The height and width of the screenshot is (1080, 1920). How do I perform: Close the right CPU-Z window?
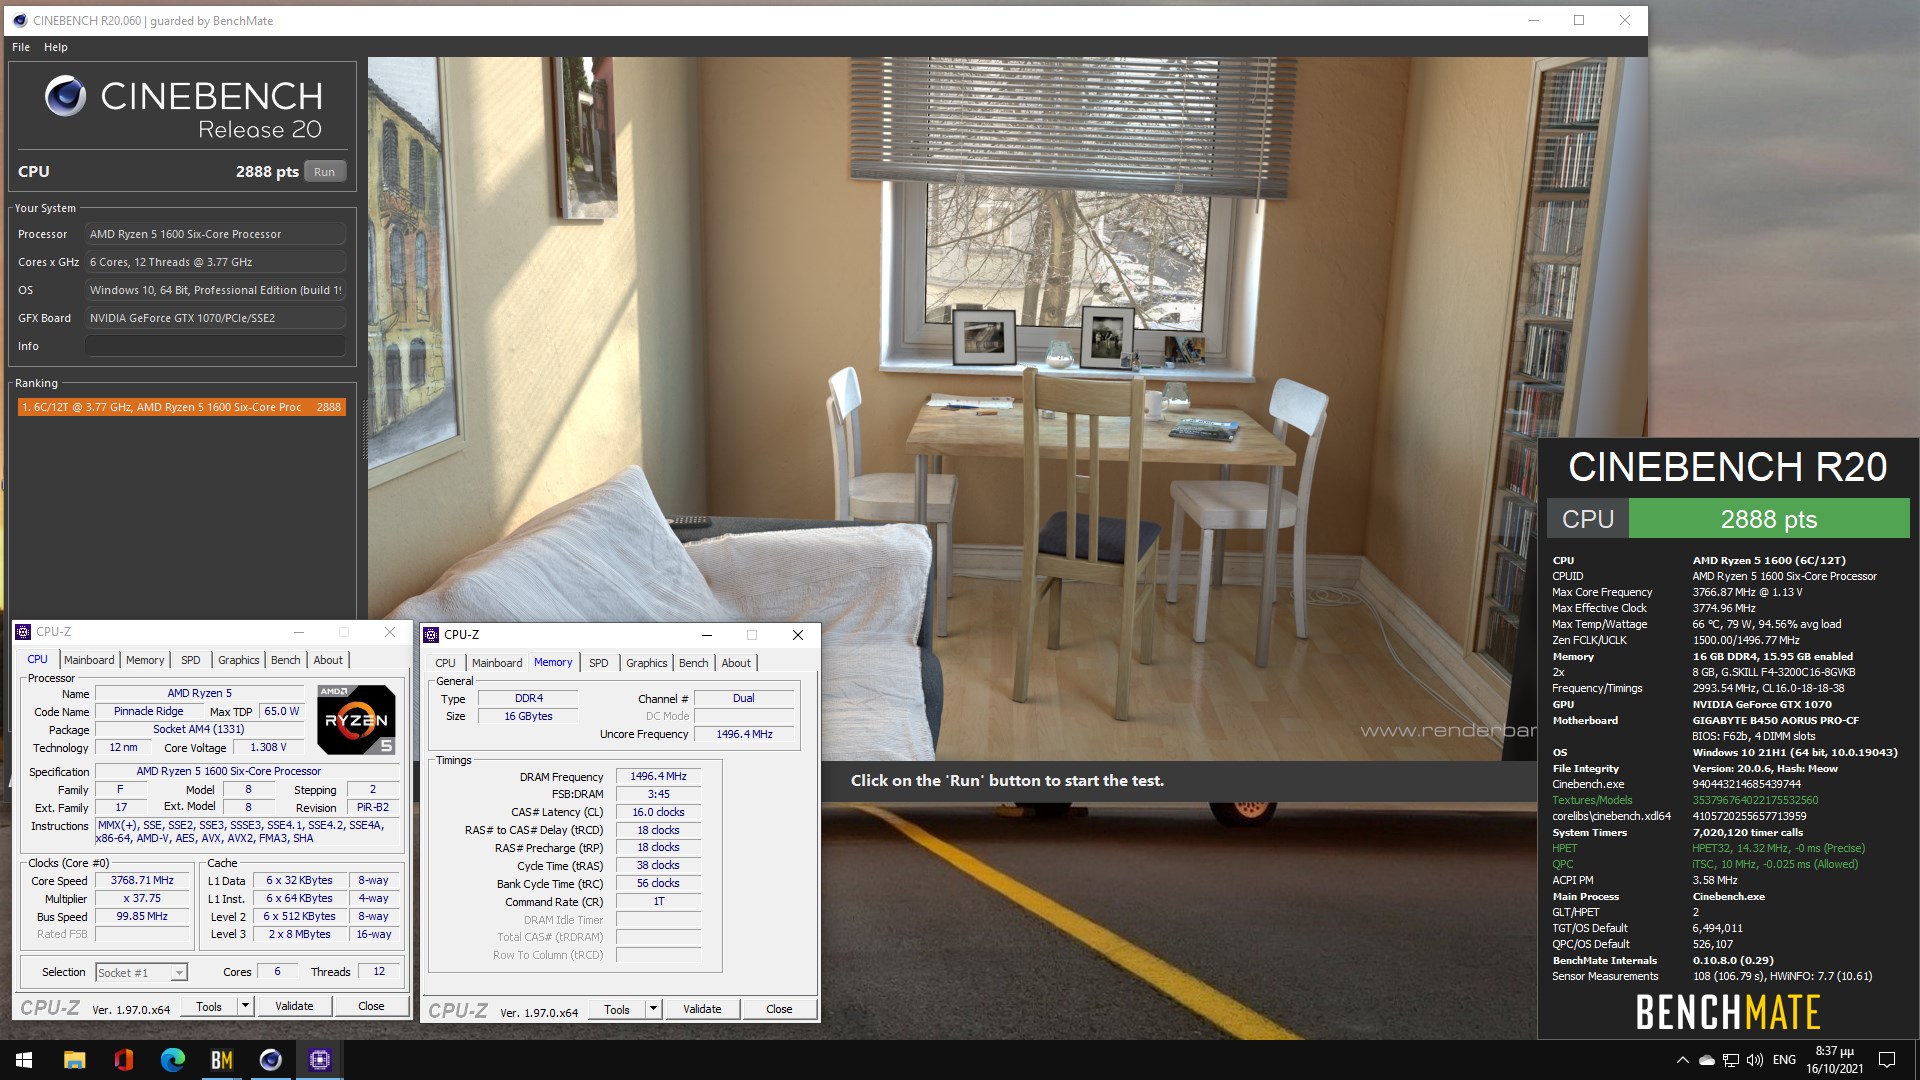point(798,635)
